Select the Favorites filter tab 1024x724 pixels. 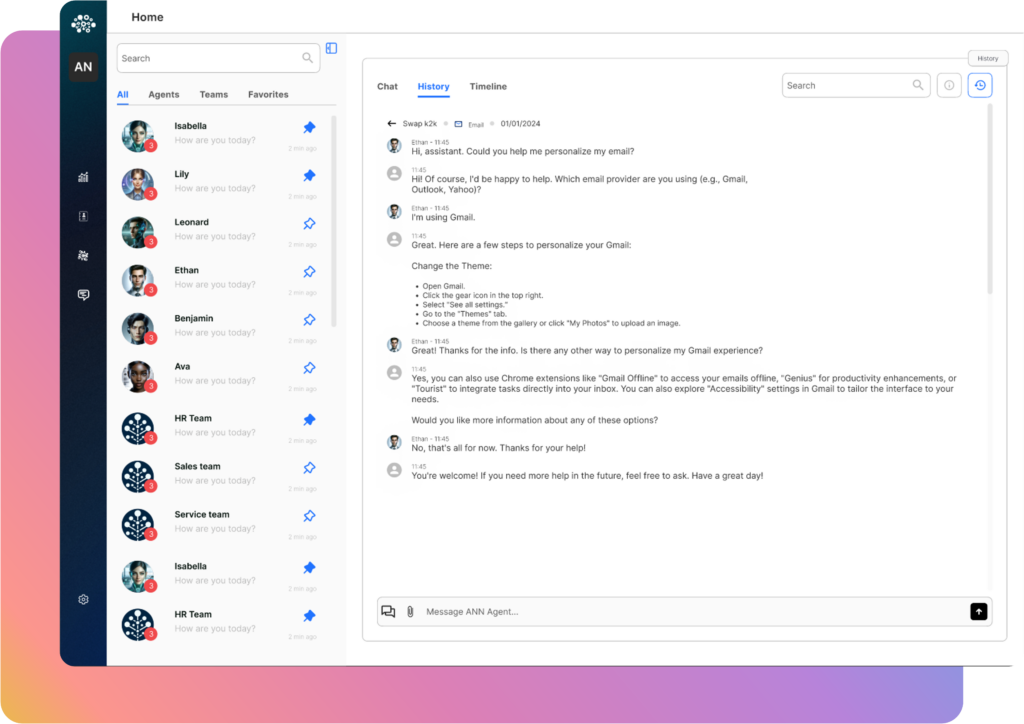[x=268, y=95]
